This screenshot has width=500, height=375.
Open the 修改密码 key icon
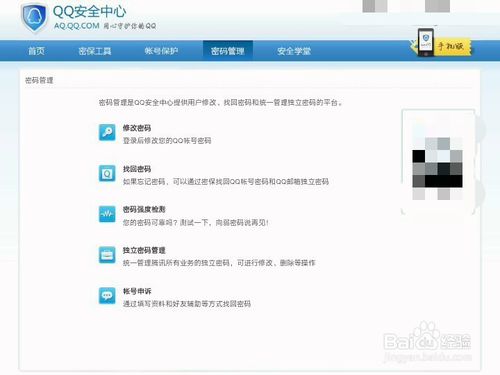tap(107, 132)
